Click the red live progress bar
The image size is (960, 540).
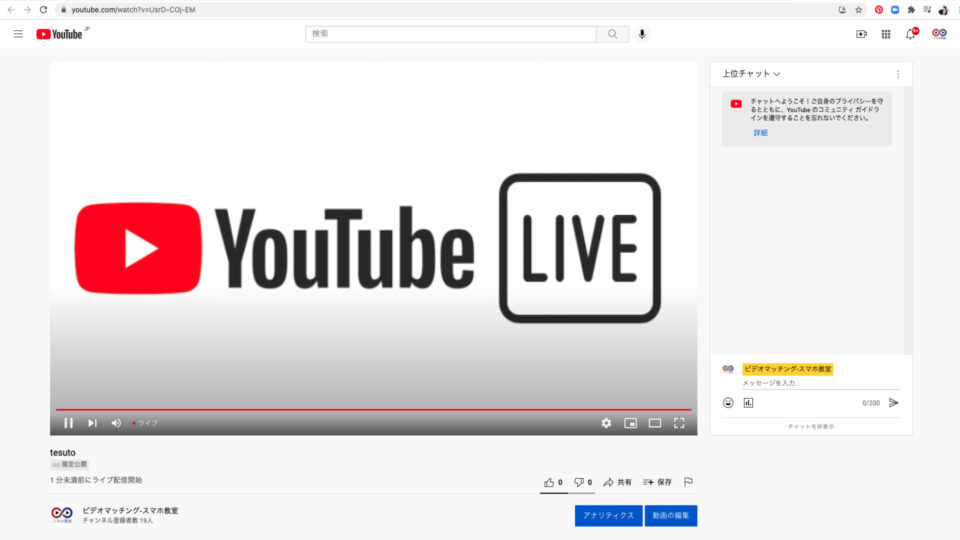[373, 409]
